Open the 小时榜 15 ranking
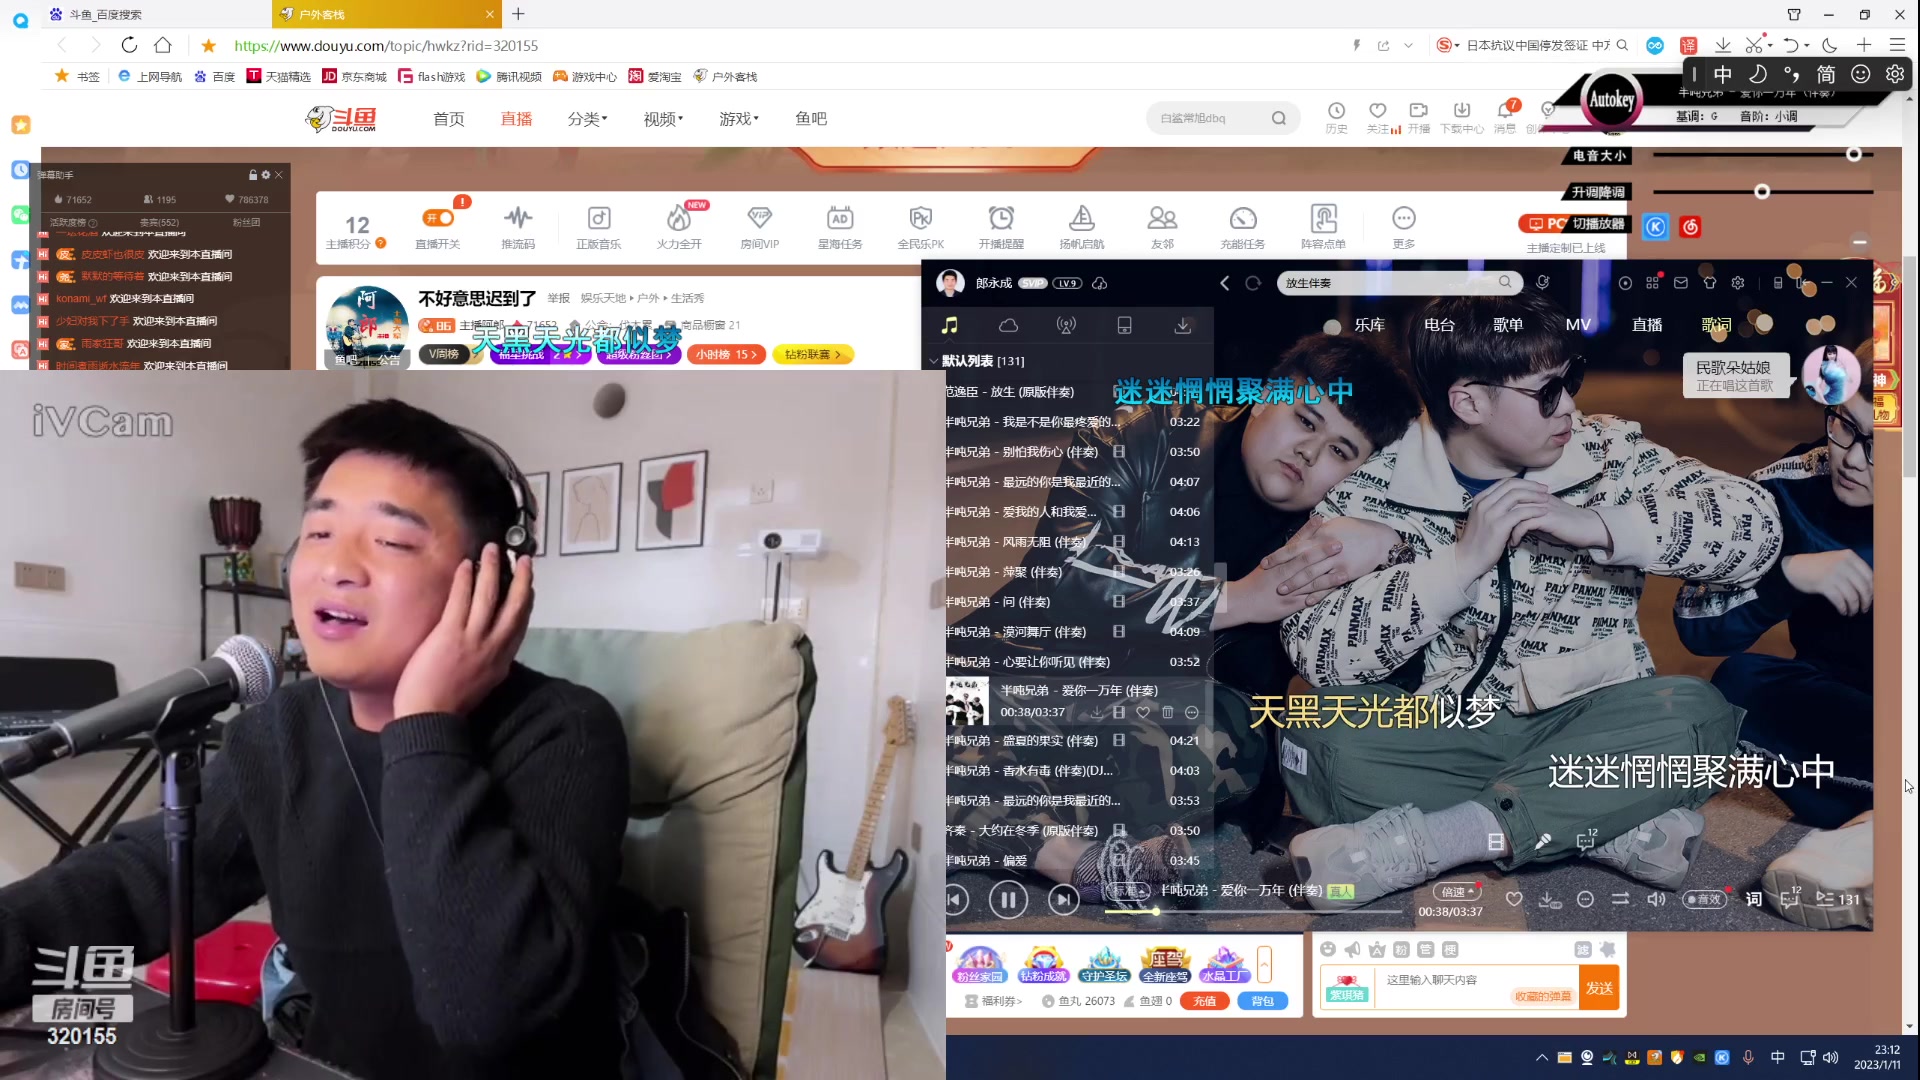 click(726, 354)
